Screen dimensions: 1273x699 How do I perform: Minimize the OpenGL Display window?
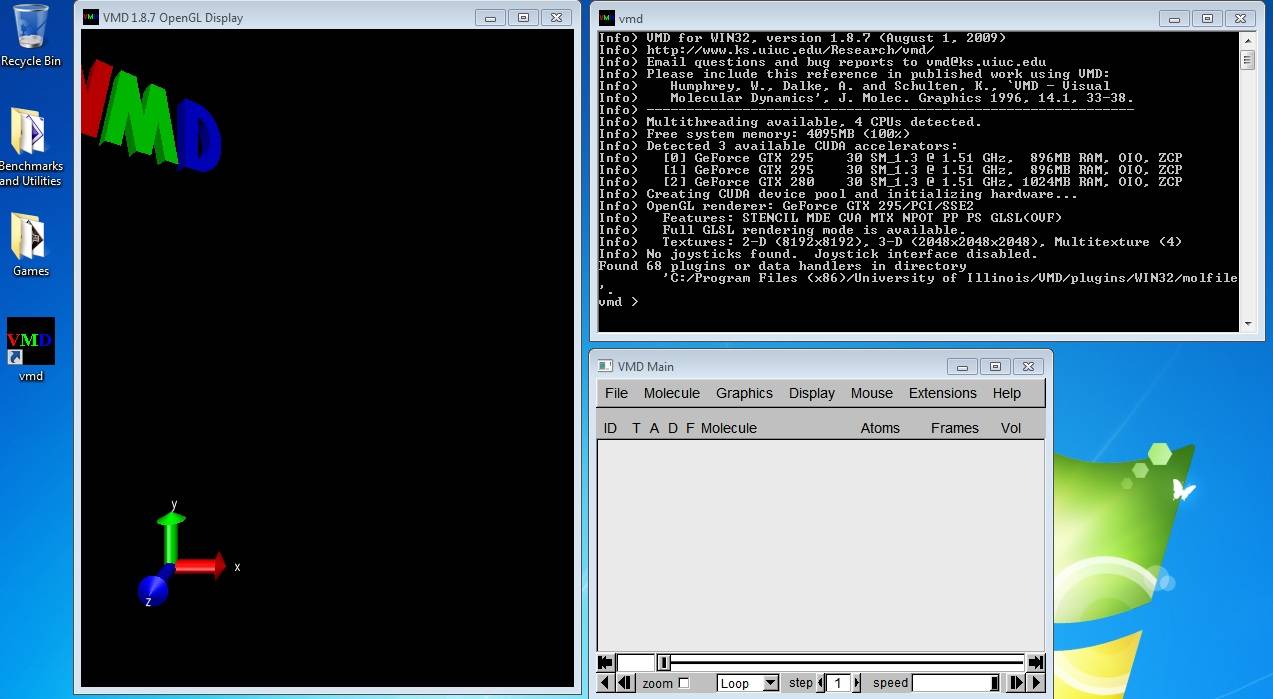(x=490, y=17)
